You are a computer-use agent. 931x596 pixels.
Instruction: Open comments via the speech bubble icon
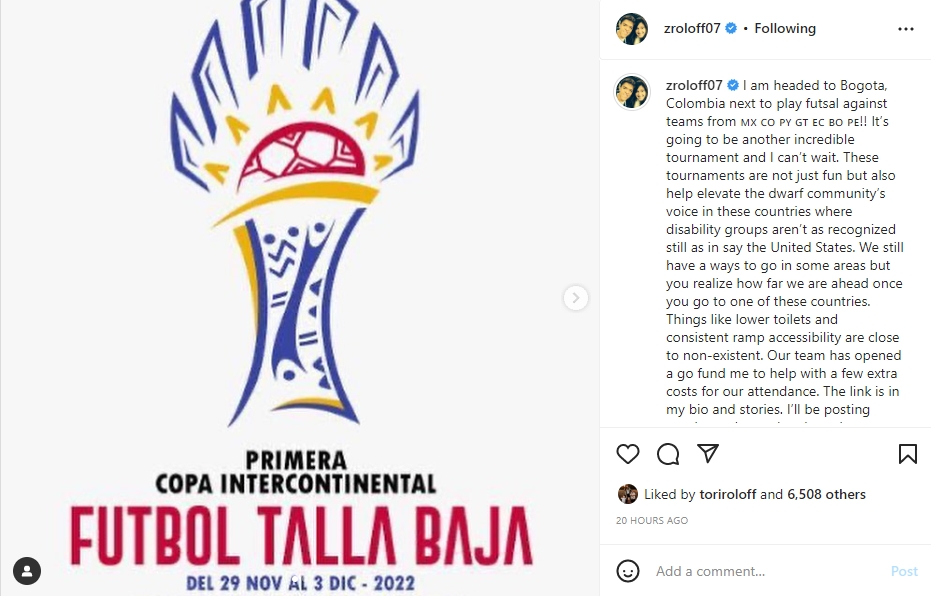pyautogui.click(x=668, y=454)
